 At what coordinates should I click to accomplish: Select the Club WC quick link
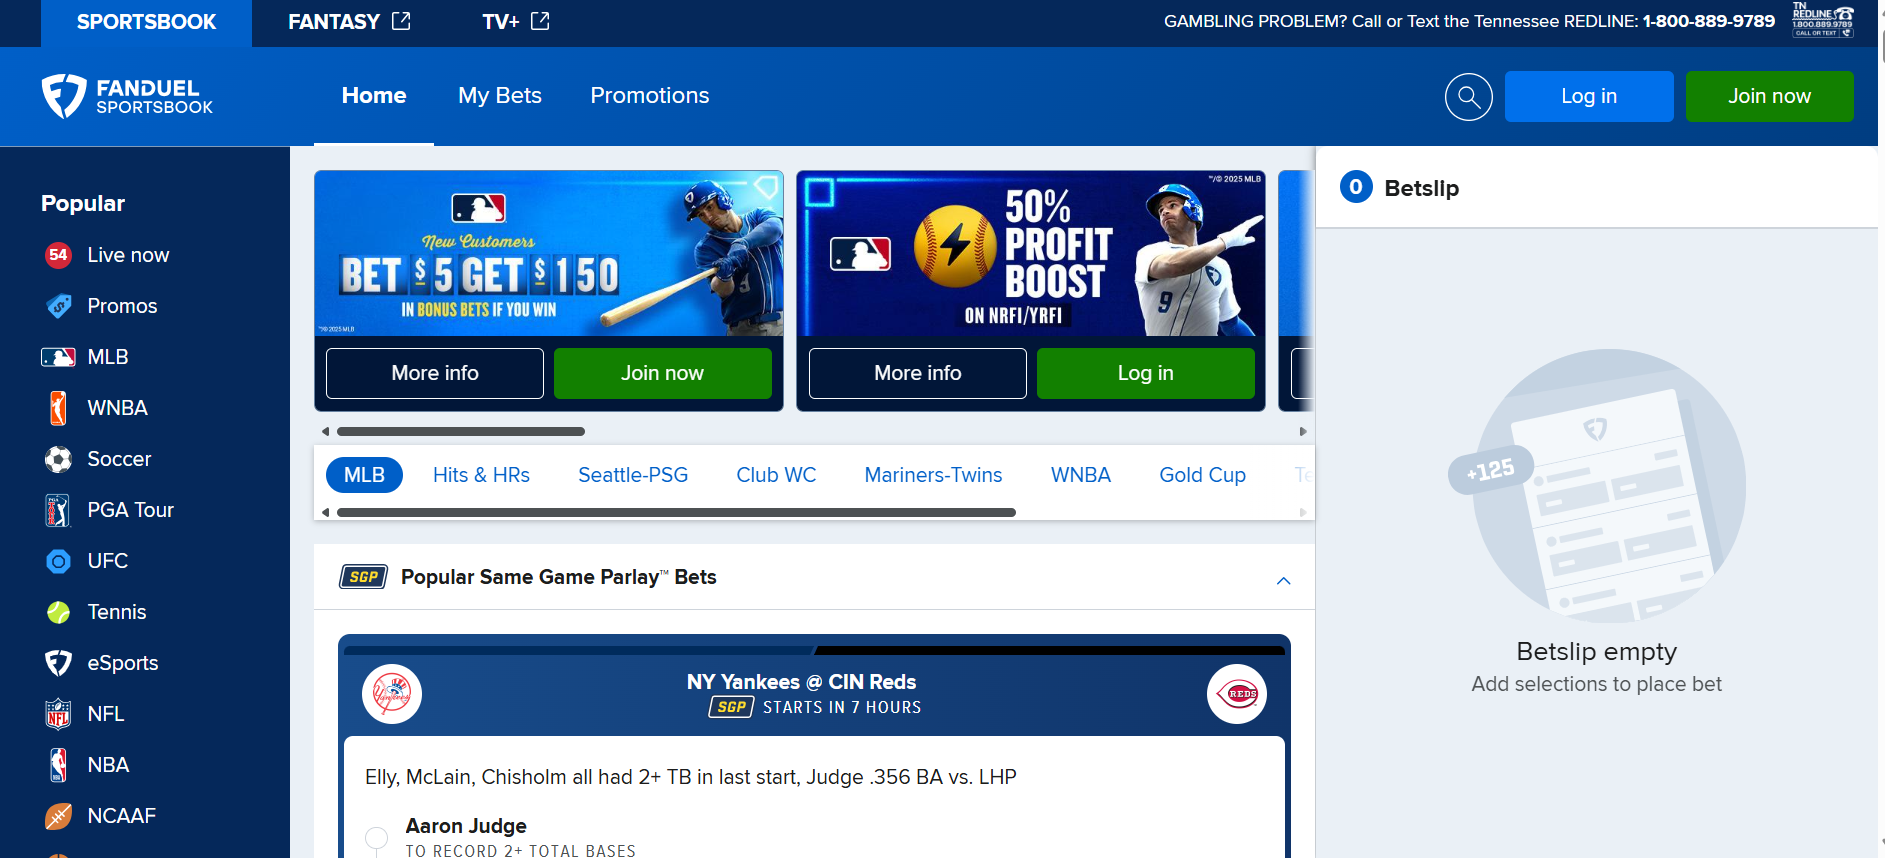click(776, 475)
